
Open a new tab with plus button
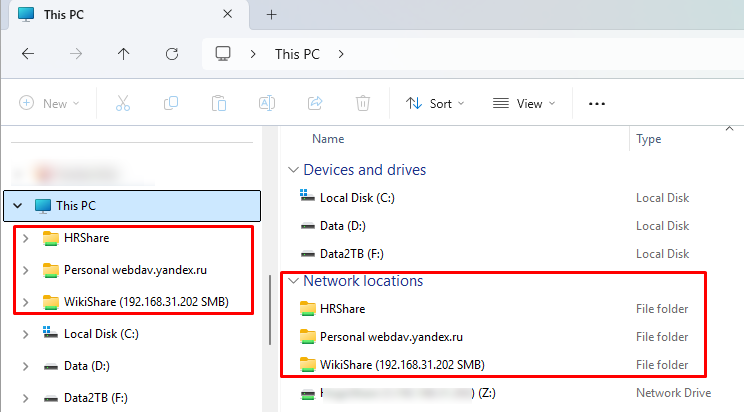point(271,15)
